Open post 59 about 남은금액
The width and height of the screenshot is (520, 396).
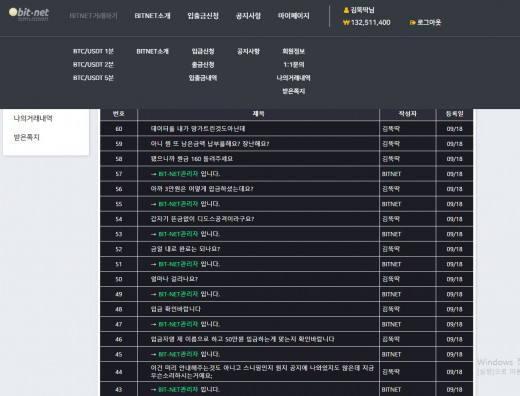coord(210,144)
